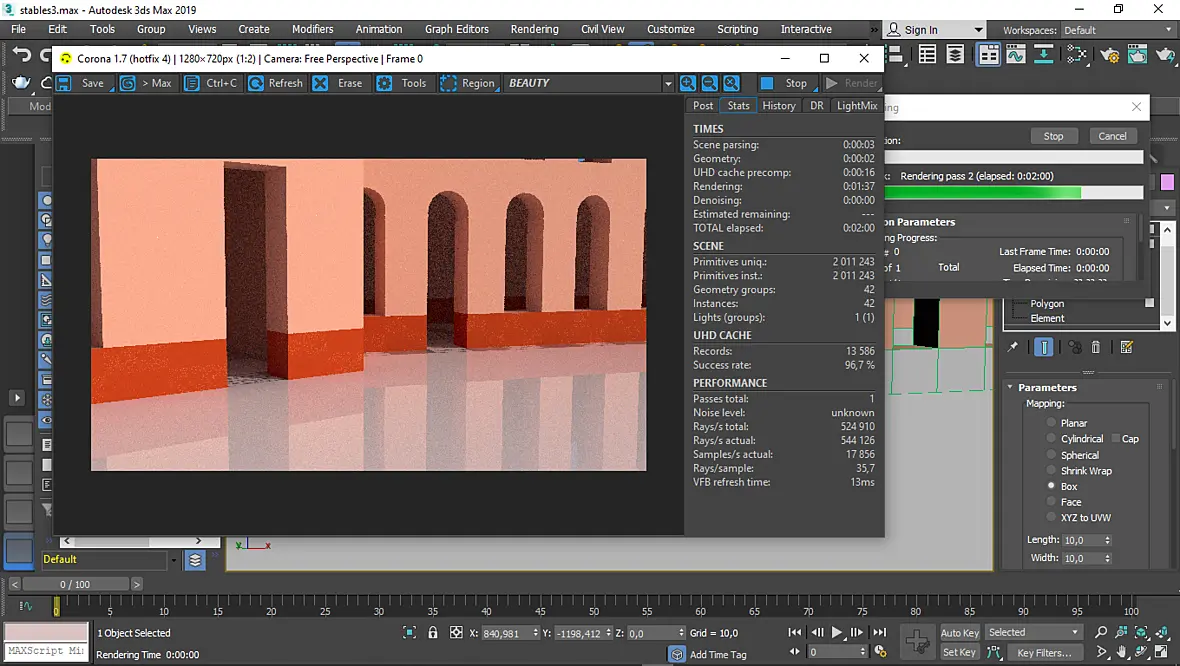Toggle Auto Key mode
This screenshot has width=1180, height=666.
[960, 633]
